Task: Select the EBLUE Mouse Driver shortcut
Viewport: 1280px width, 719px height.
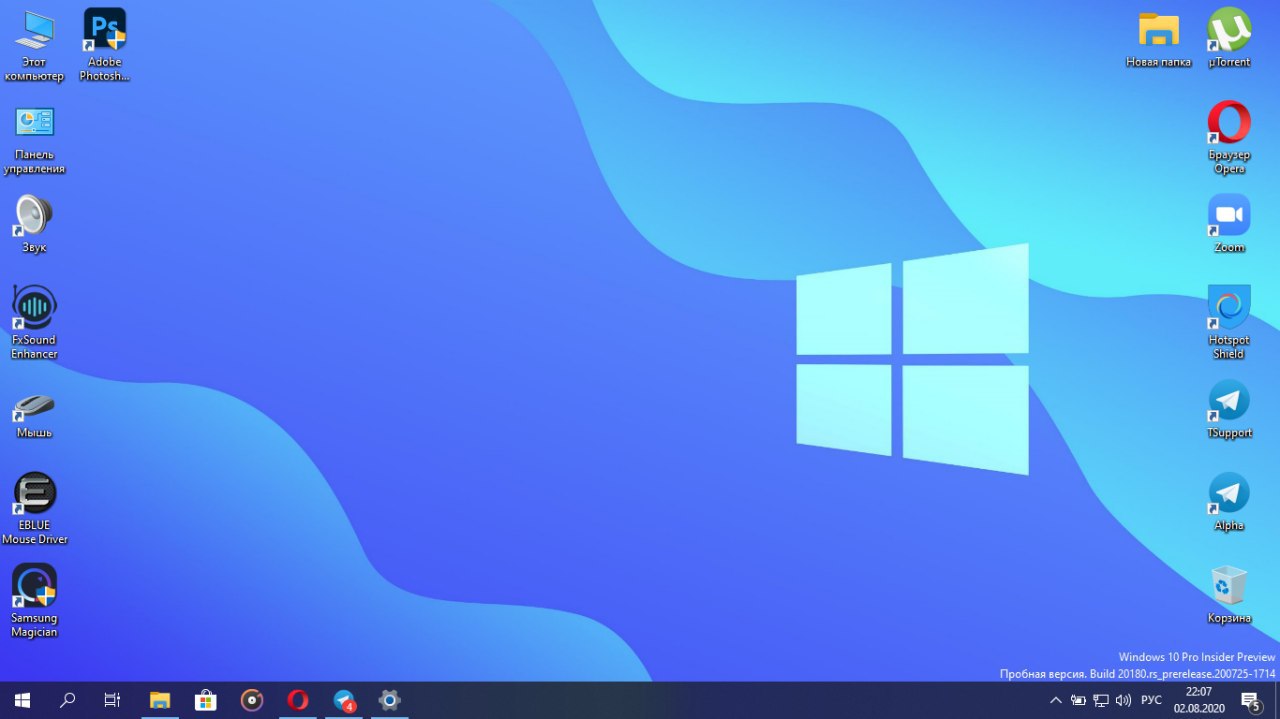Action: click(x=34, y=508)
